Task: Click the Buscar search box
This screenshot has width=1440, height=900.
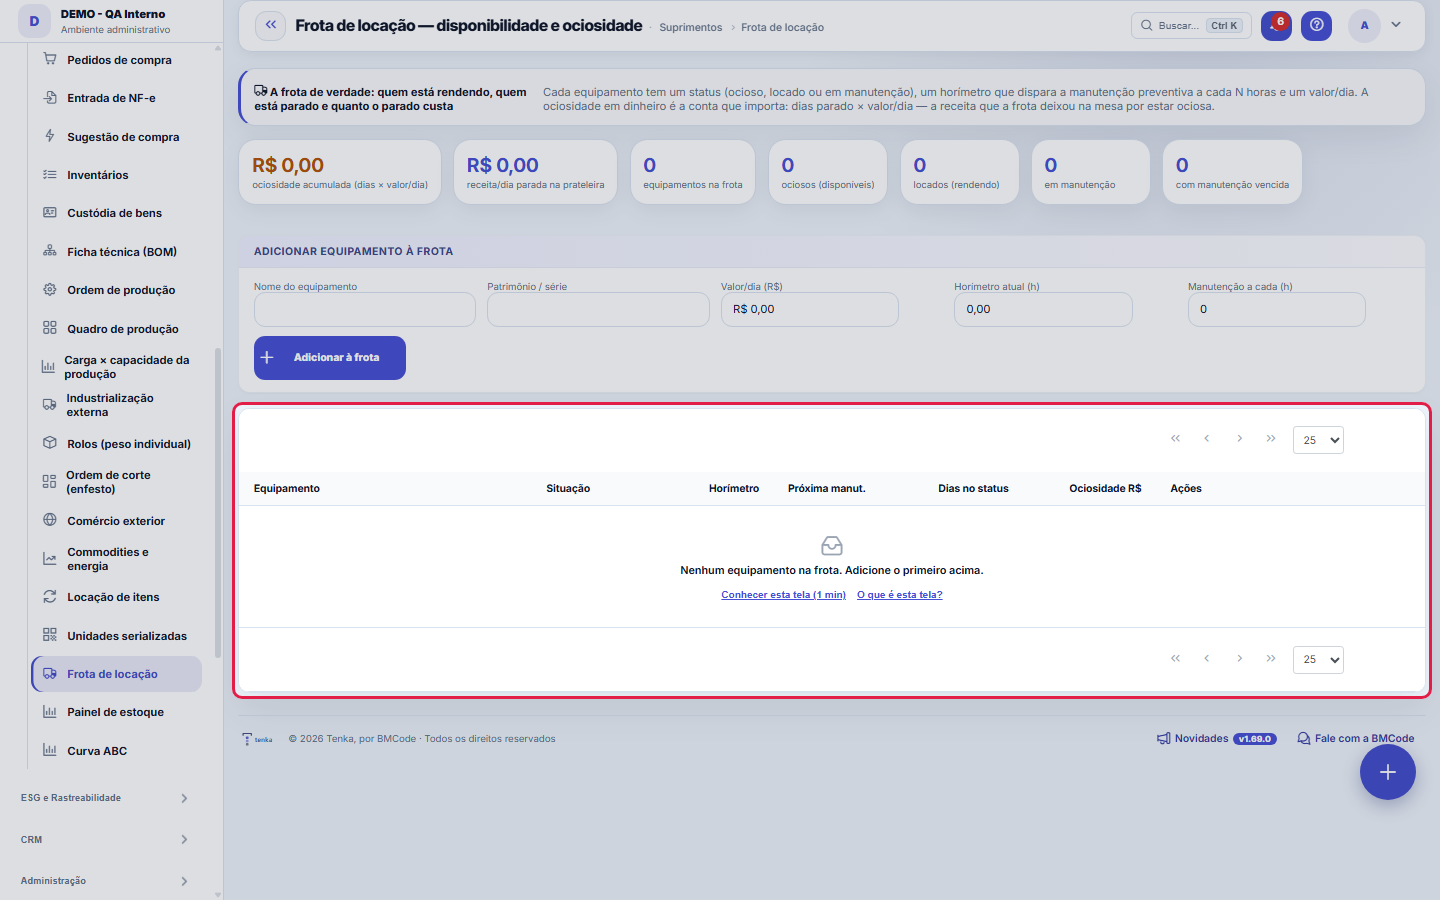Action: (x=1189, y=25)
